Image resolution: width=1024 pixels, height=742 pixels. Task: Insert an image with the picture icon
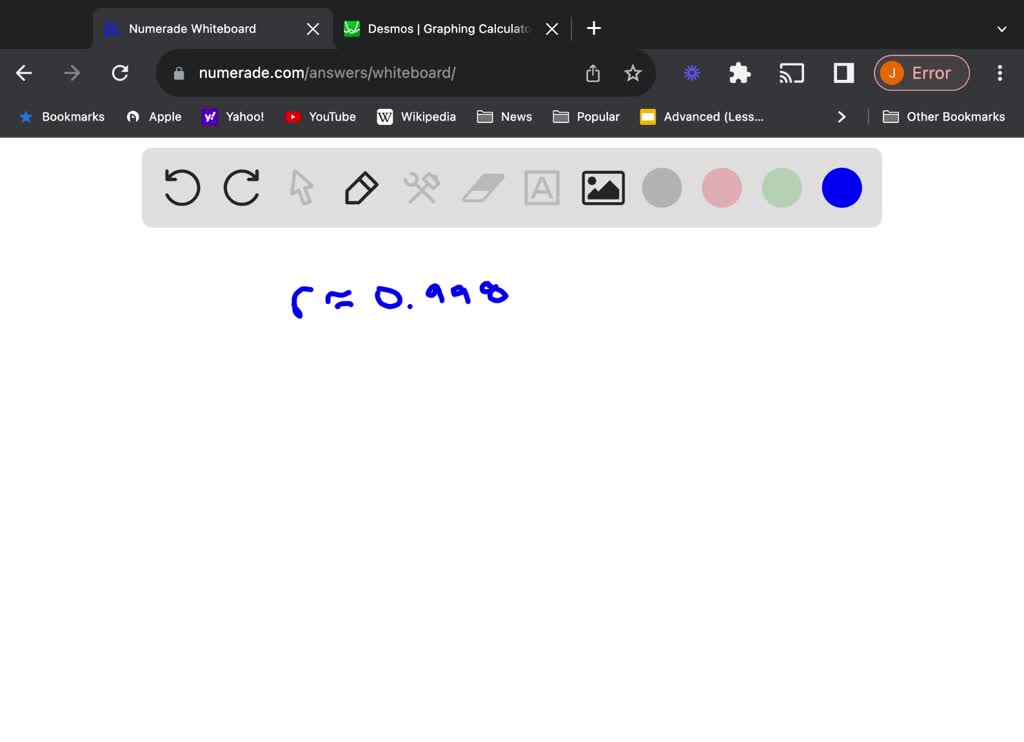tap(603, 188)
